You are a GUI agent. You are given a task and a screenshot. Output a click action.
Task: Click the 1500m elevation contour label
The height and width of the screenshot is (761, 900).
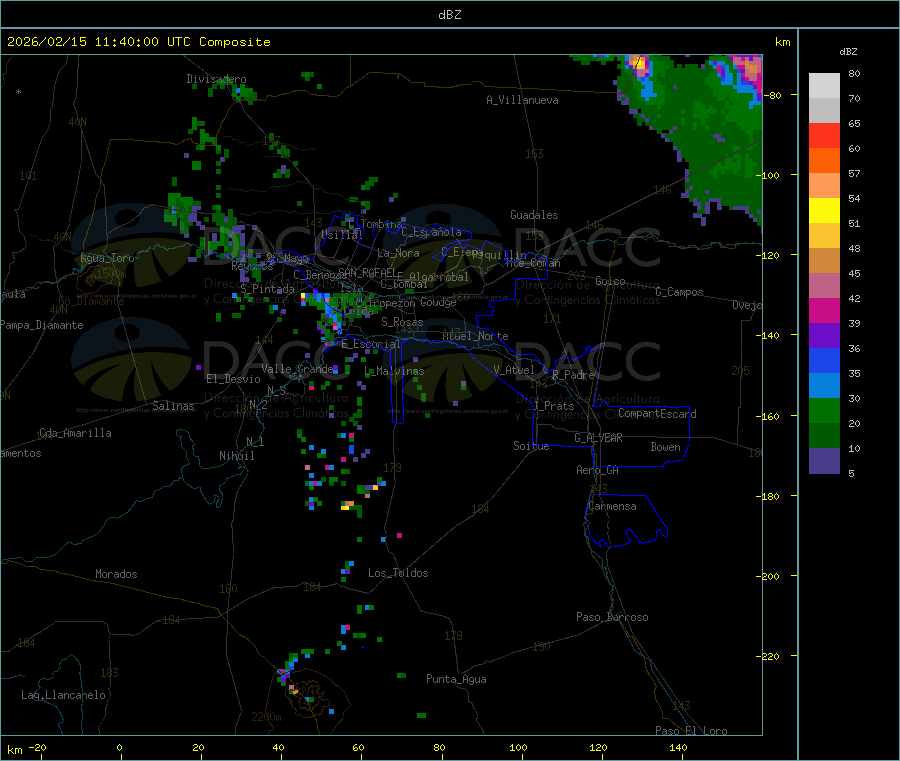(111, 274)
